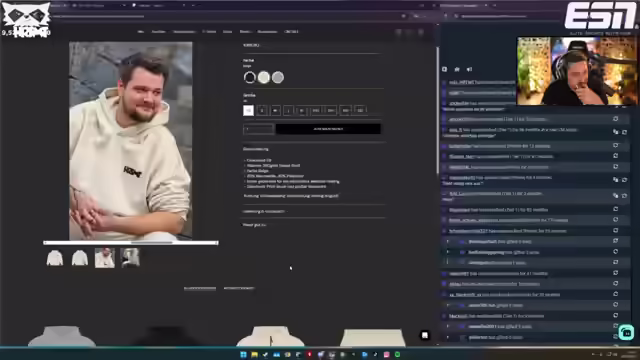
Task: Open the pink taskbar app icon
Action: pyautogui.click(x=386, y=355)
